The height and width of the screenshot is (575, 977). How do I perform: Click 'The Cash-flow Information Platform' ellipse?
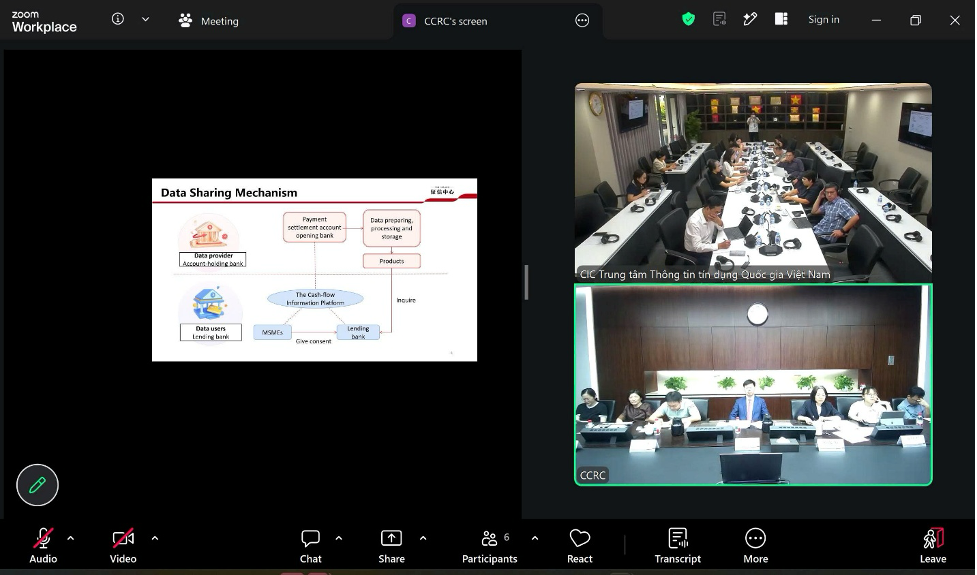315,298
